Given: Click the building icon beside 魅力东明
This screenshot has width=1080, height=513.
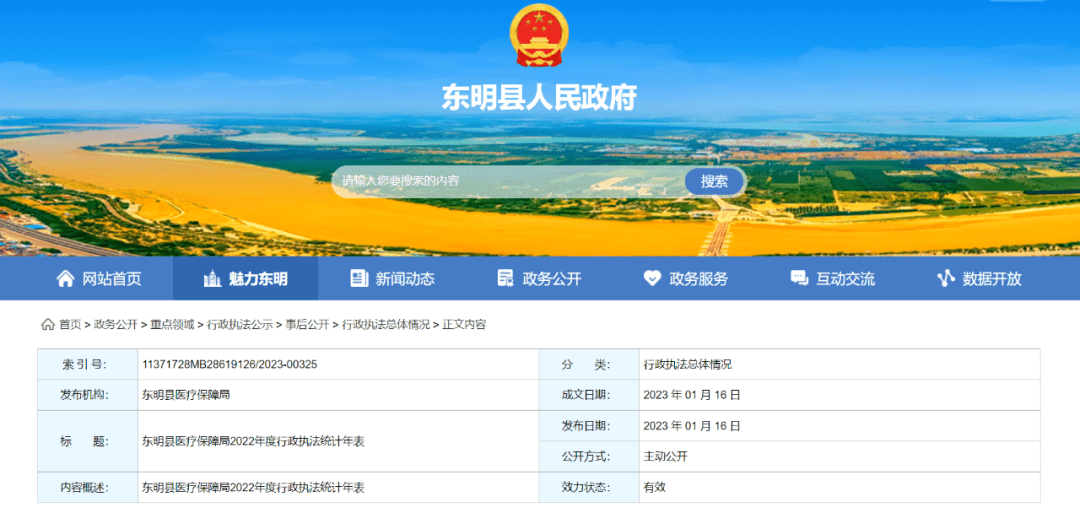Looking at the screenshot, I should click(x=212, y=278).
